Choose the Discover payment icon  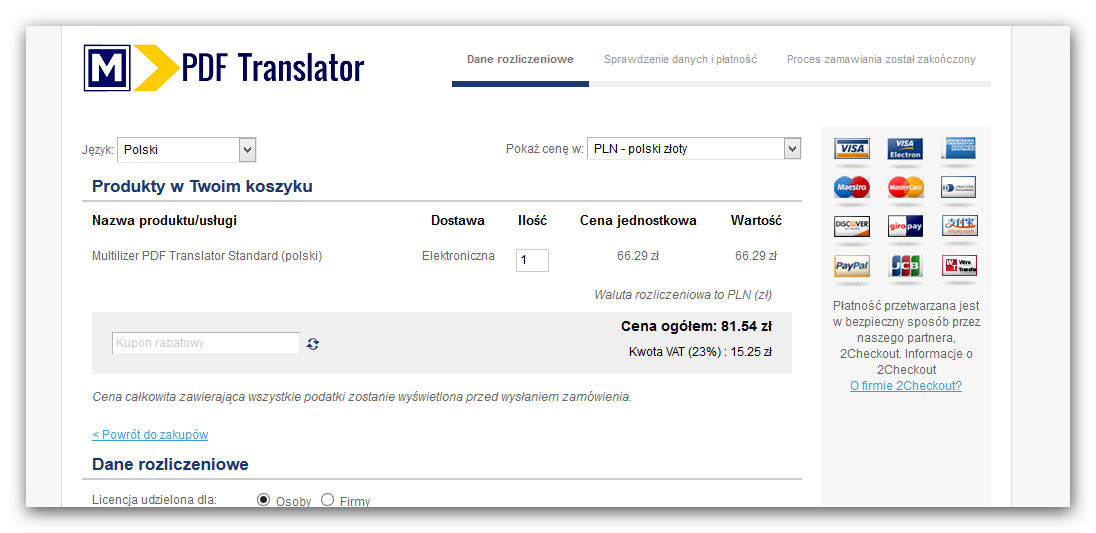click(851, 226)
